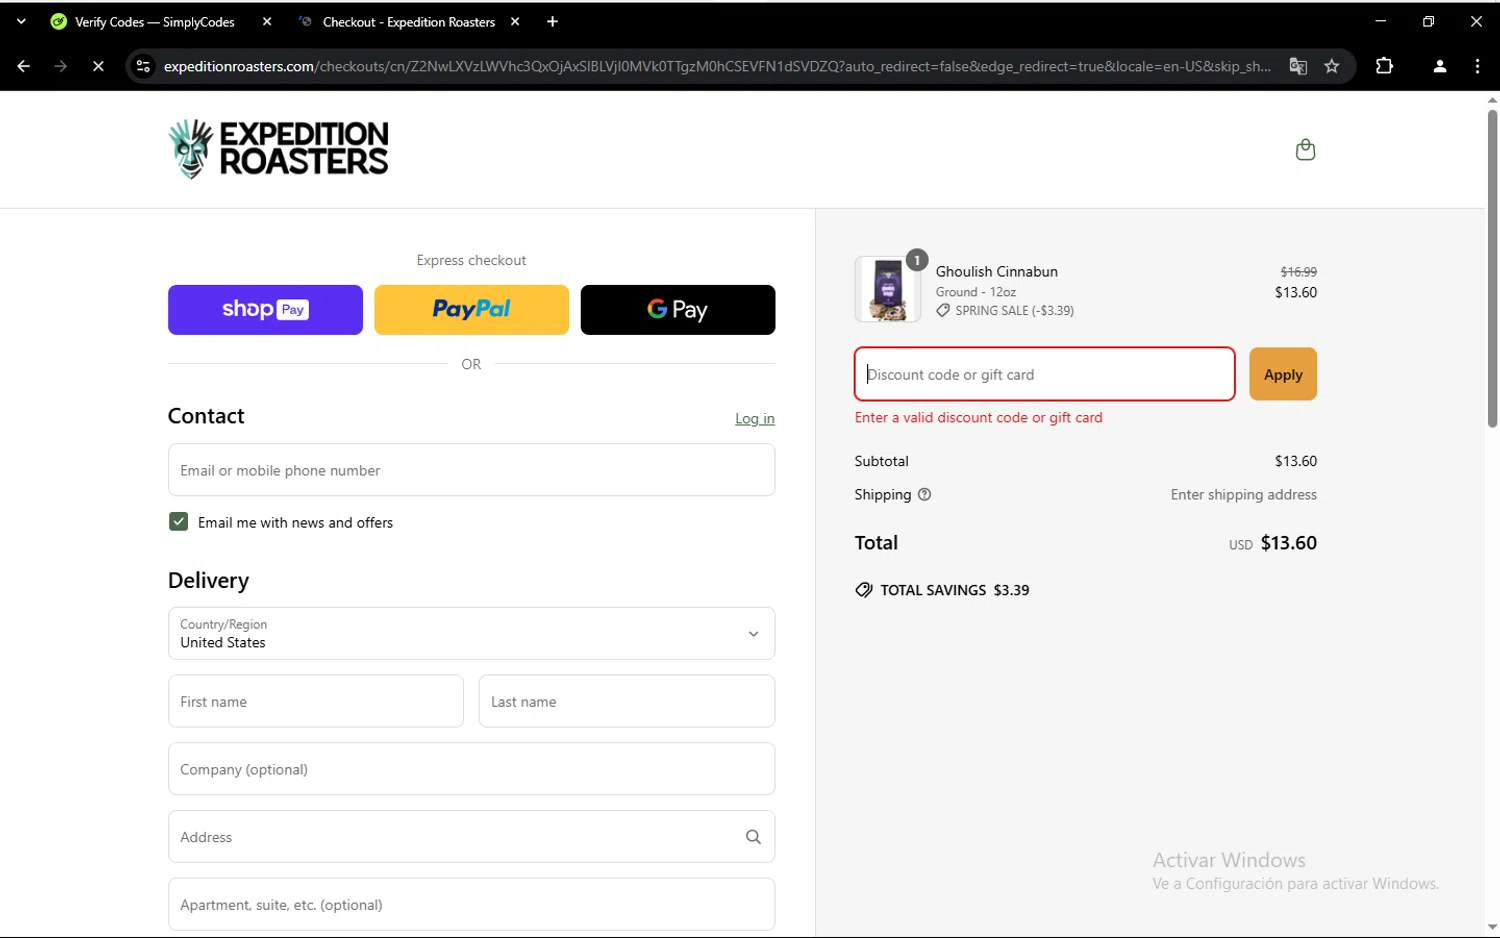Click the Ghoulish Cinnabun product thumbnail
This screenshot has width=1500, height=938.
pos(887,289)
